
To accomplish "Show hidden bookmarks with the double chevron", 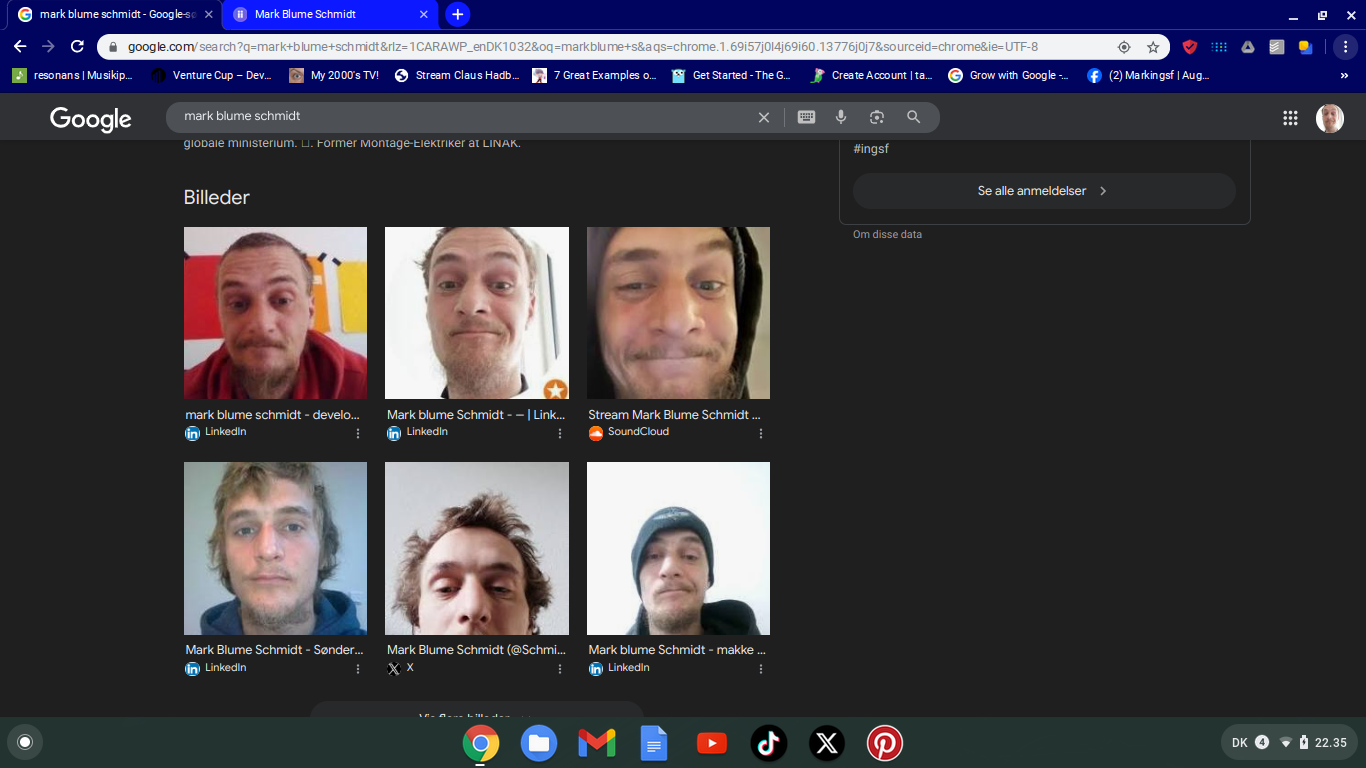I will point(1344,75).
